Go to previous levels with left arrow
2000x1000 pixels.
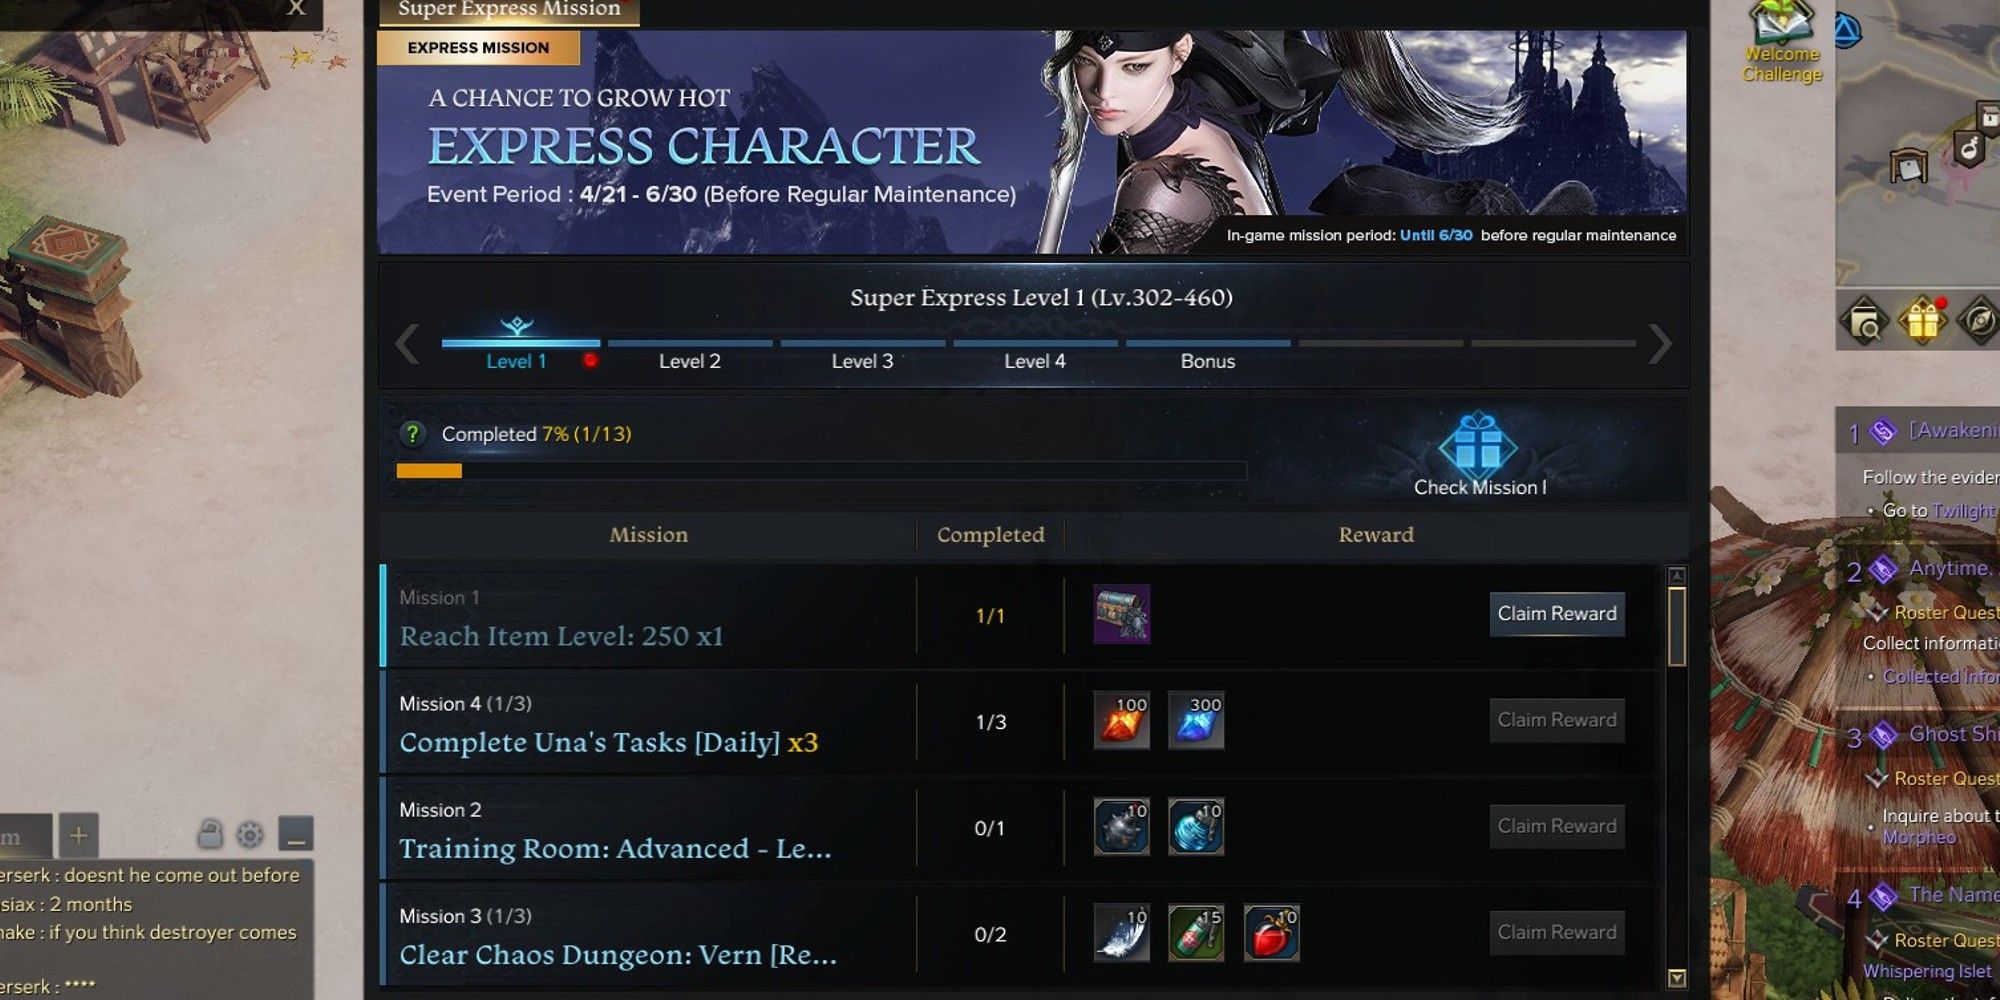(x=407, y=344)
